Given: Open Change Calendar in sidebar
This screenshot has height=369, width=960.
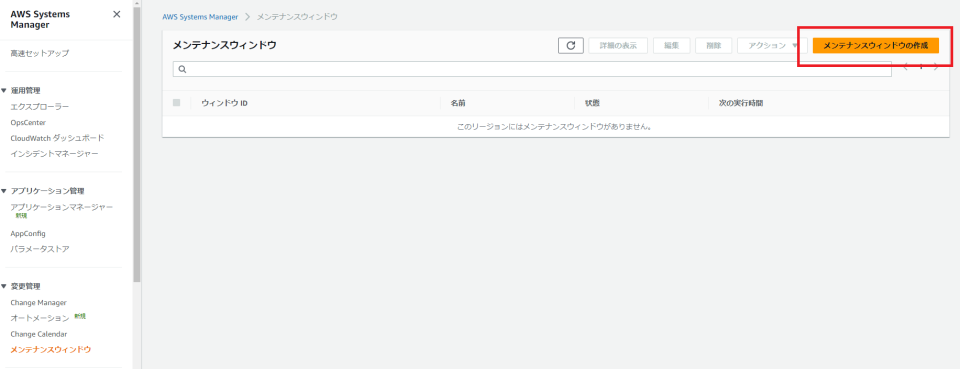Looking at the screenshot, I should [x=39, y=334].
